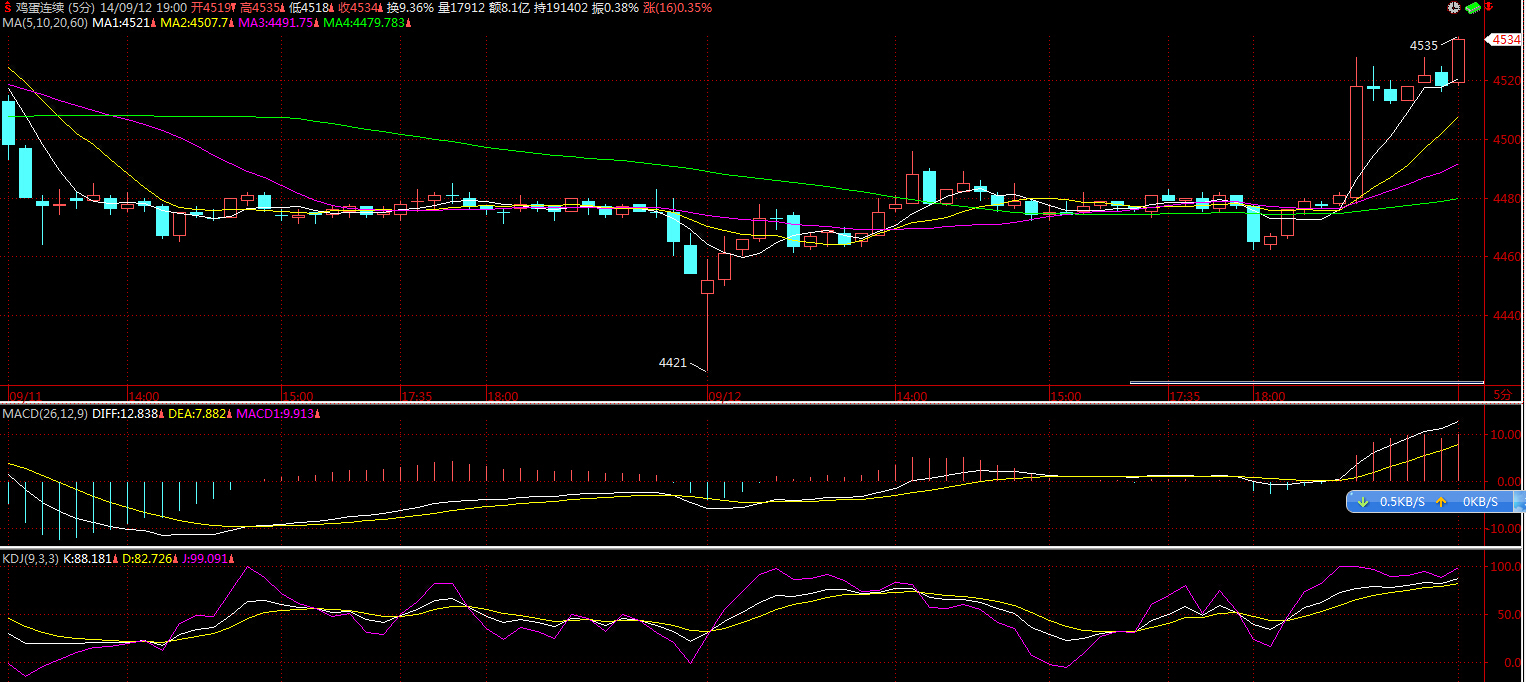This screenshot has width=1526, height=682.
Task: Click the download arrow in network speed widget
Action: (1362, 502)
